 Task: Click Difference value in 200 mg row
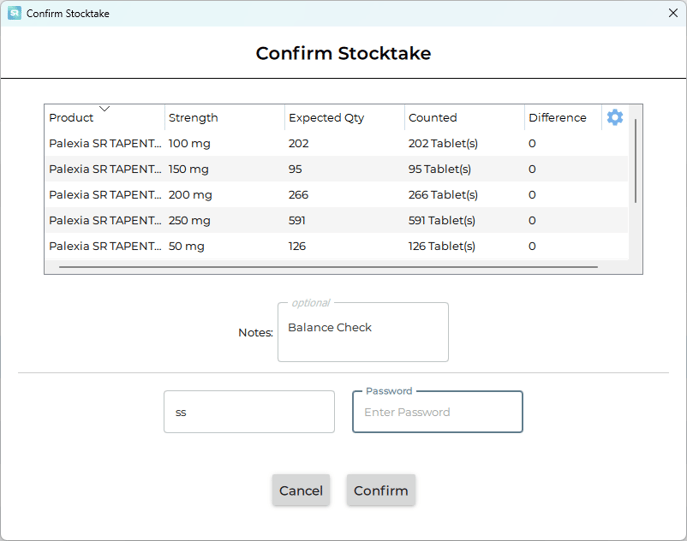pos(532,194)
